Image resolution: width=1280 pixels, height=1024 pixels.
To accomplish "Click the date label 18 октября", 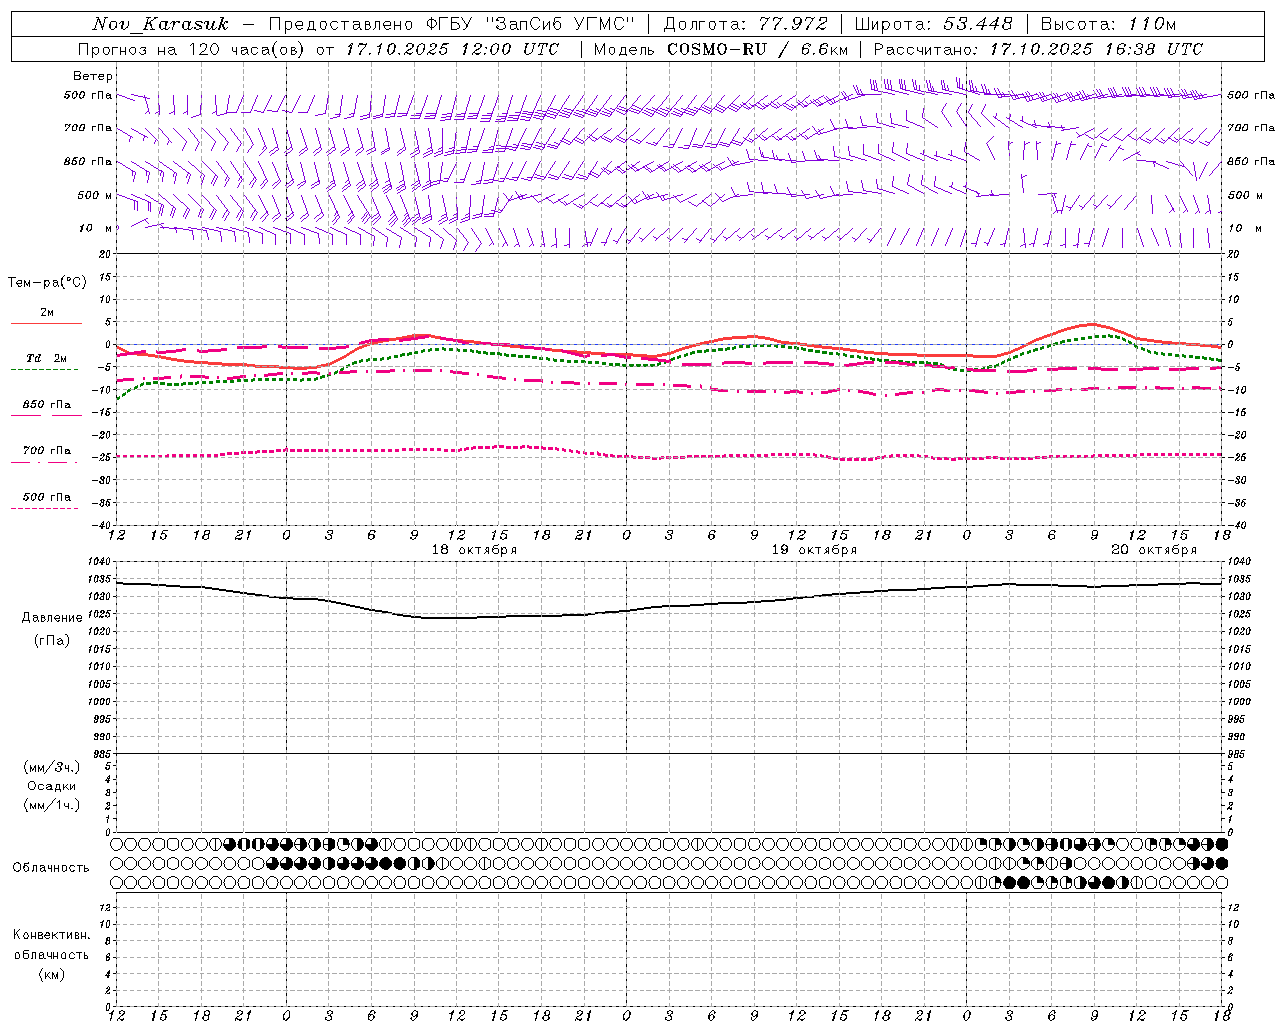I will [x=474, y=550].
